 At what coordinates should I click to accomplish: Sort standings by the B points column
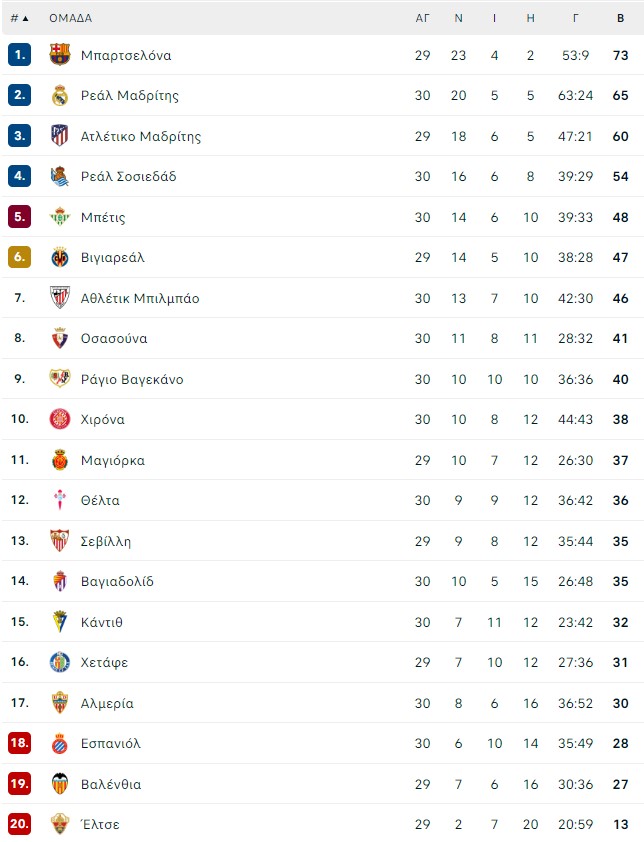tap(620, 18)
